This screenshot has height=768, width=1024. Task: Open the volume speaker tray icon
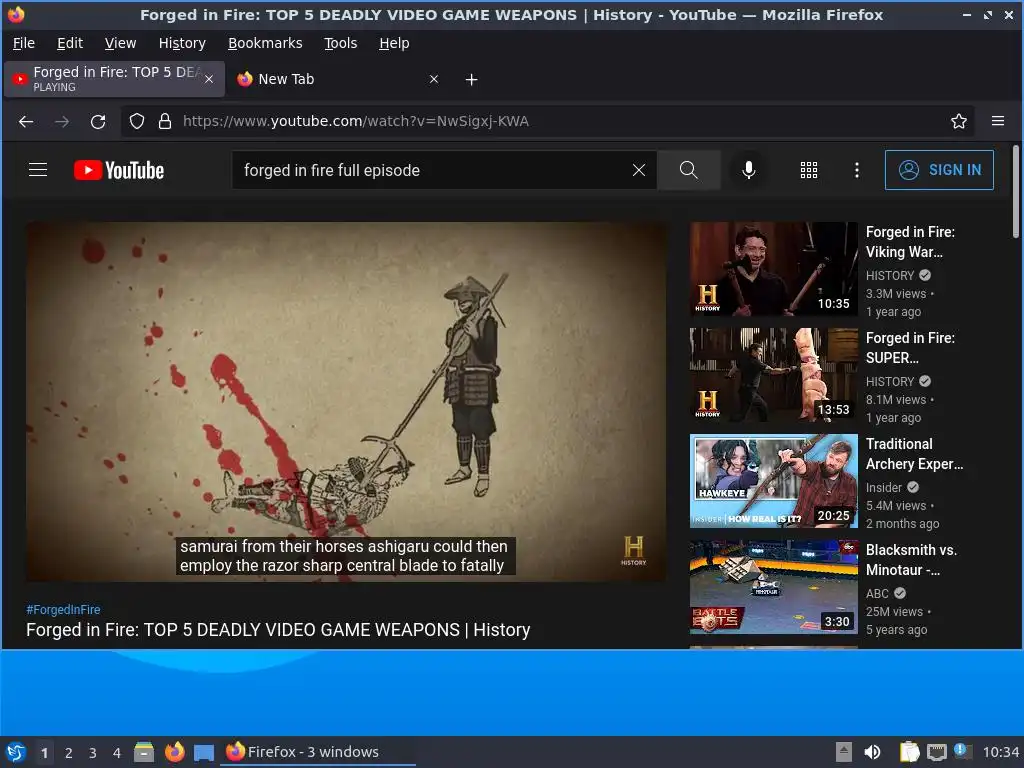(x=872, y=752)
